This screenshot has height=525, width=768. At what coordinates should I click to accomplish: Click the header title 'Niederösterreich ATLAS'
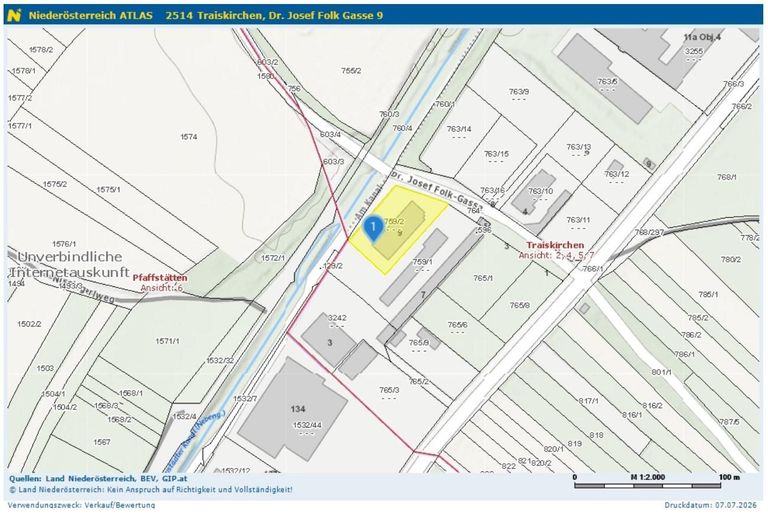[91, 15]
